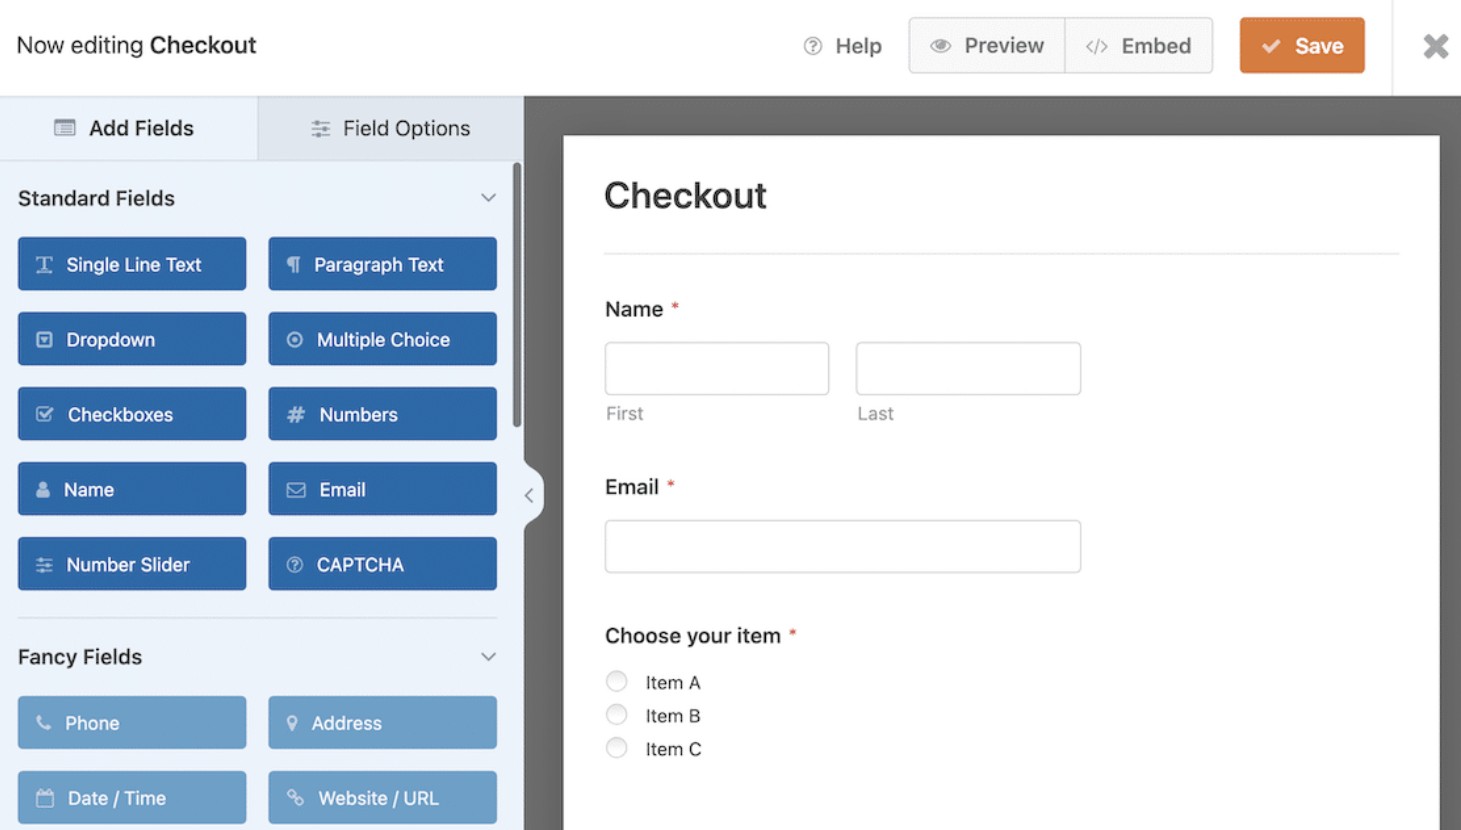Click the Email input field
The width and height of the screenshot is (1461, 830).
842,546
